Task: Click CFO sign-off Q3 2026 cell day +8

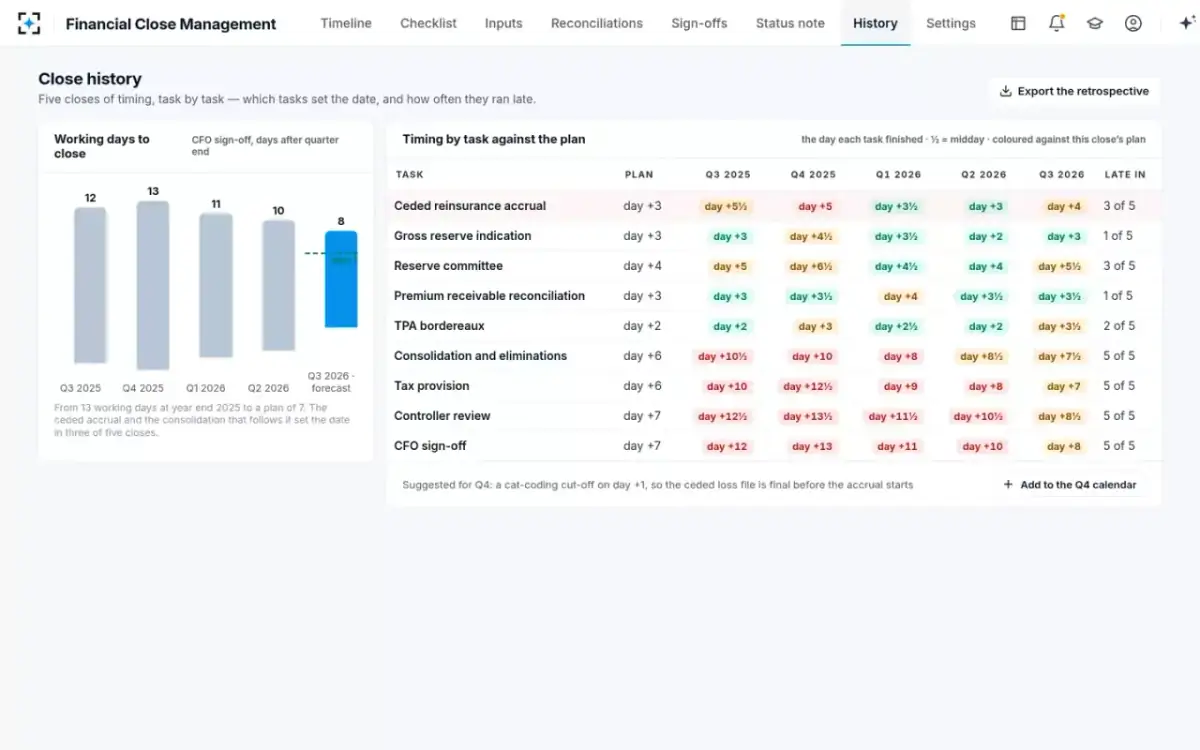Action: pyautogui.click(x=1064, y=447)
